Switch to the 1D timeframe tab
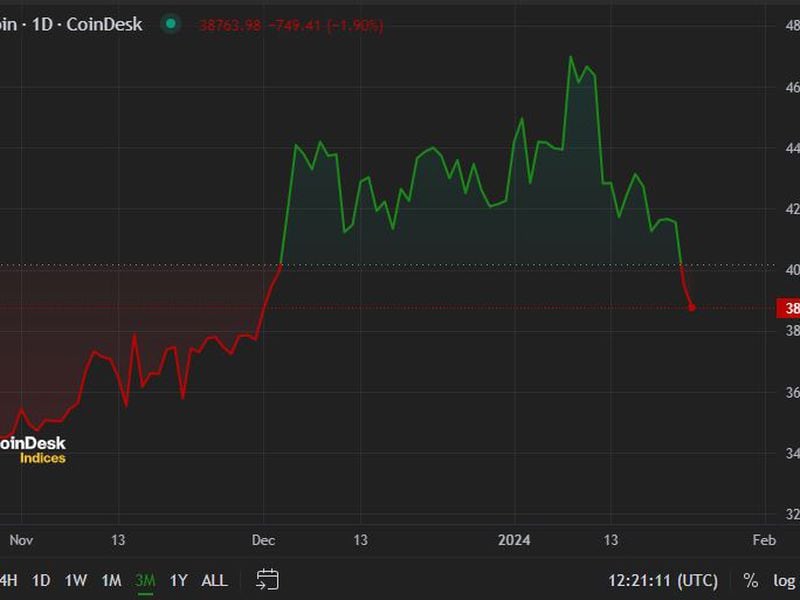Image resolution: width=800 pixels, height=600 pixels. click(42, 579)
